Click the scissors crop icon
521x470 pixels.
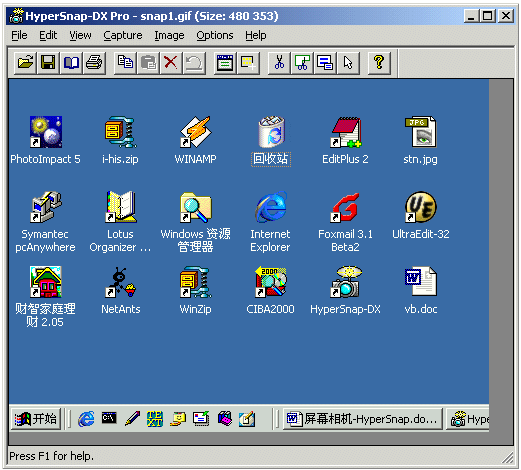[x=279, y=62]
